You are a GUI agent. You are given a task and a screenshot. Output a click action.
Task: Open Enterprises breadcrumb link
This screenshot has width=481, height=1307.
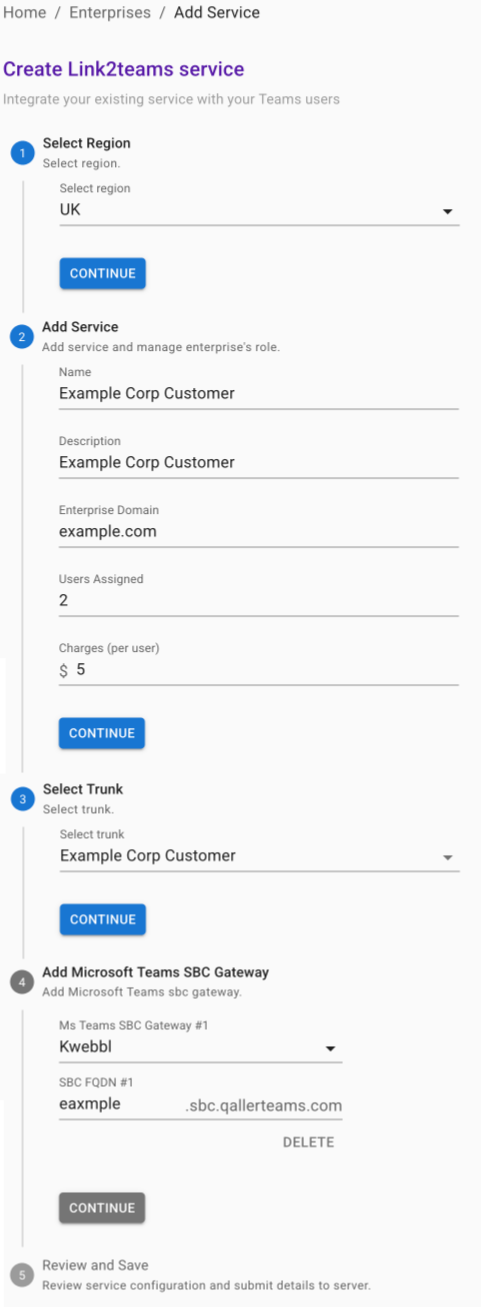110,13
